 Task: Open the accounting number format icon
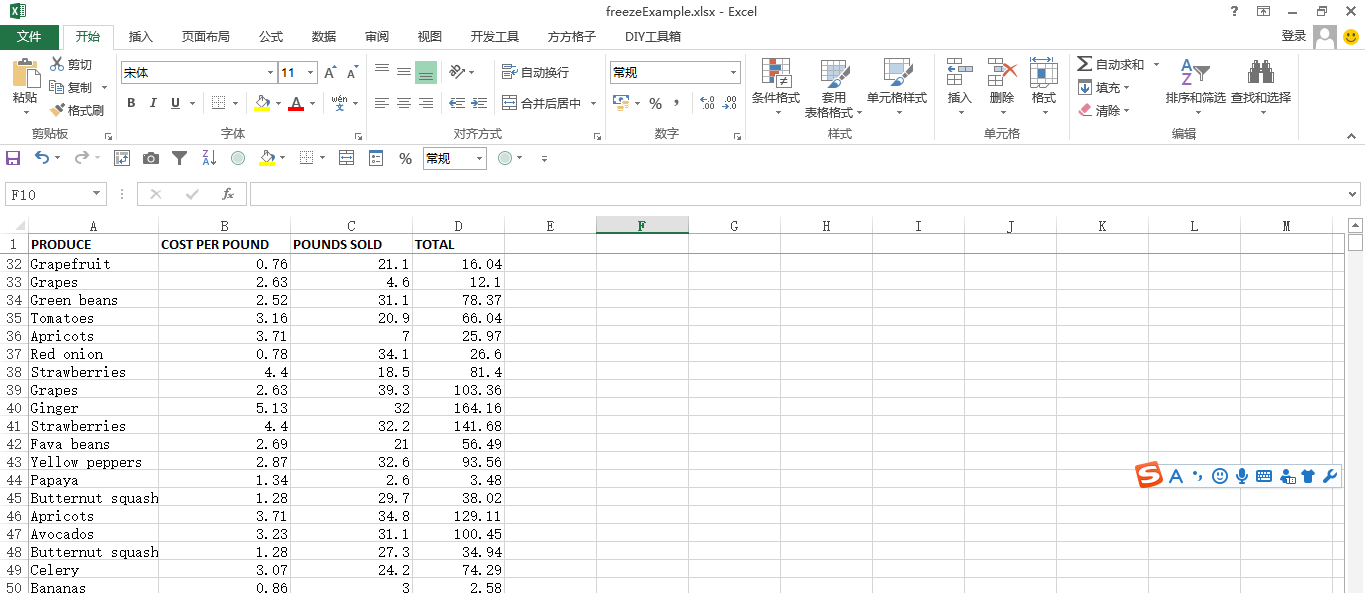tap(620, 103)
